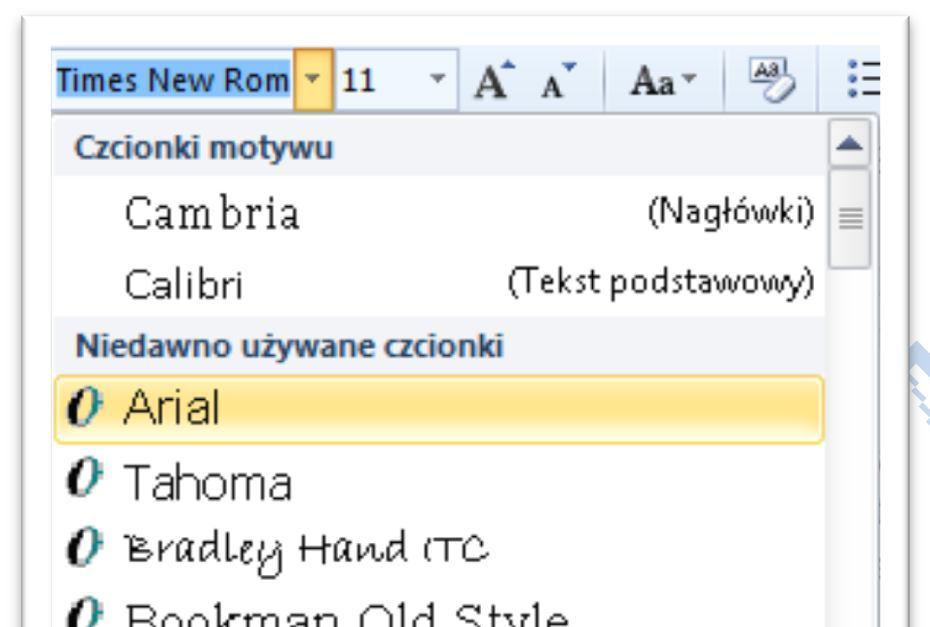The image size is (930, 627).
Task: Click the bullet list icon
Action: pyautogui.click(x=863, y=78)
